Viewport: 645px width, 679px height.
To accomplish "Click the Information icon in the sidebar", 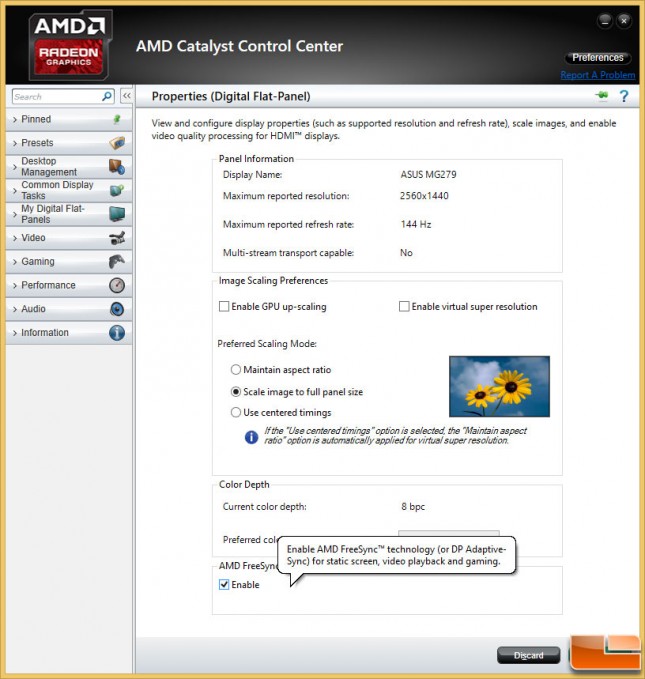I will [117, 333].
